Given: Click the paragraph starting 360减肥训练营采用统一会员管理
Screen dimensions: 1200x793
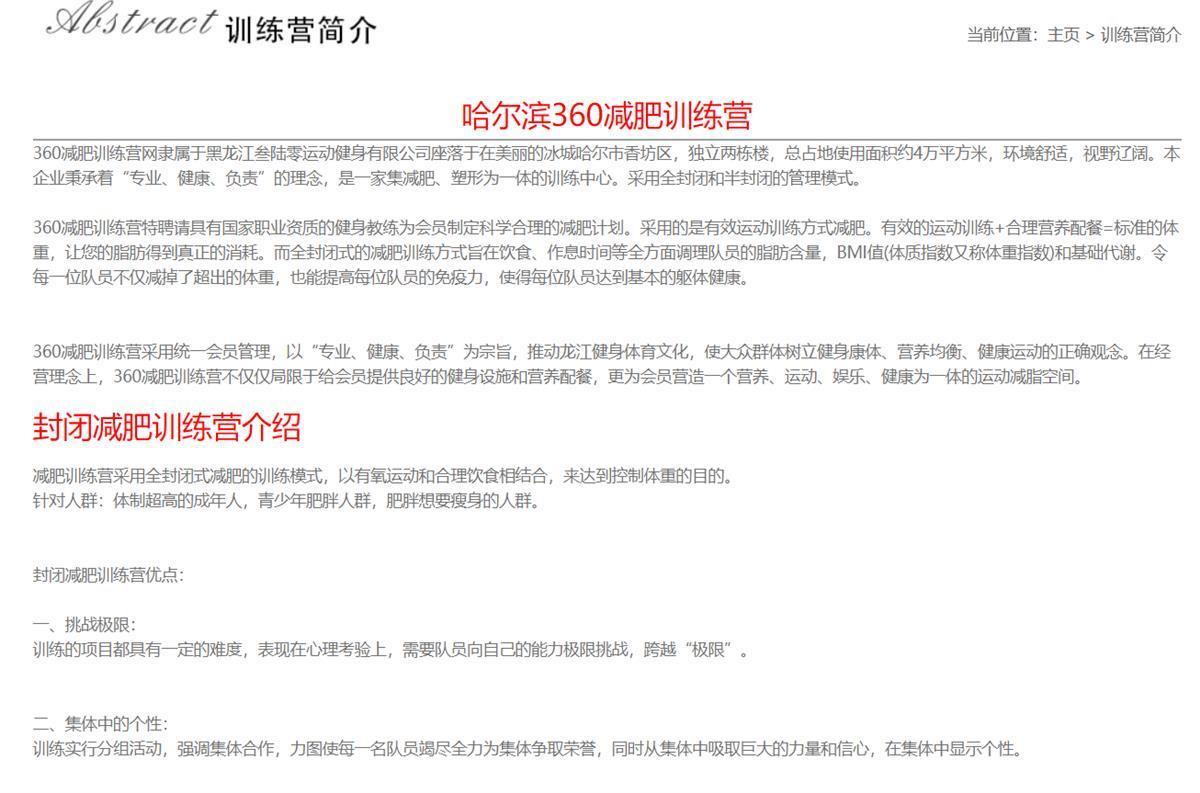Looking at the screenshot, I should [601, 364].
